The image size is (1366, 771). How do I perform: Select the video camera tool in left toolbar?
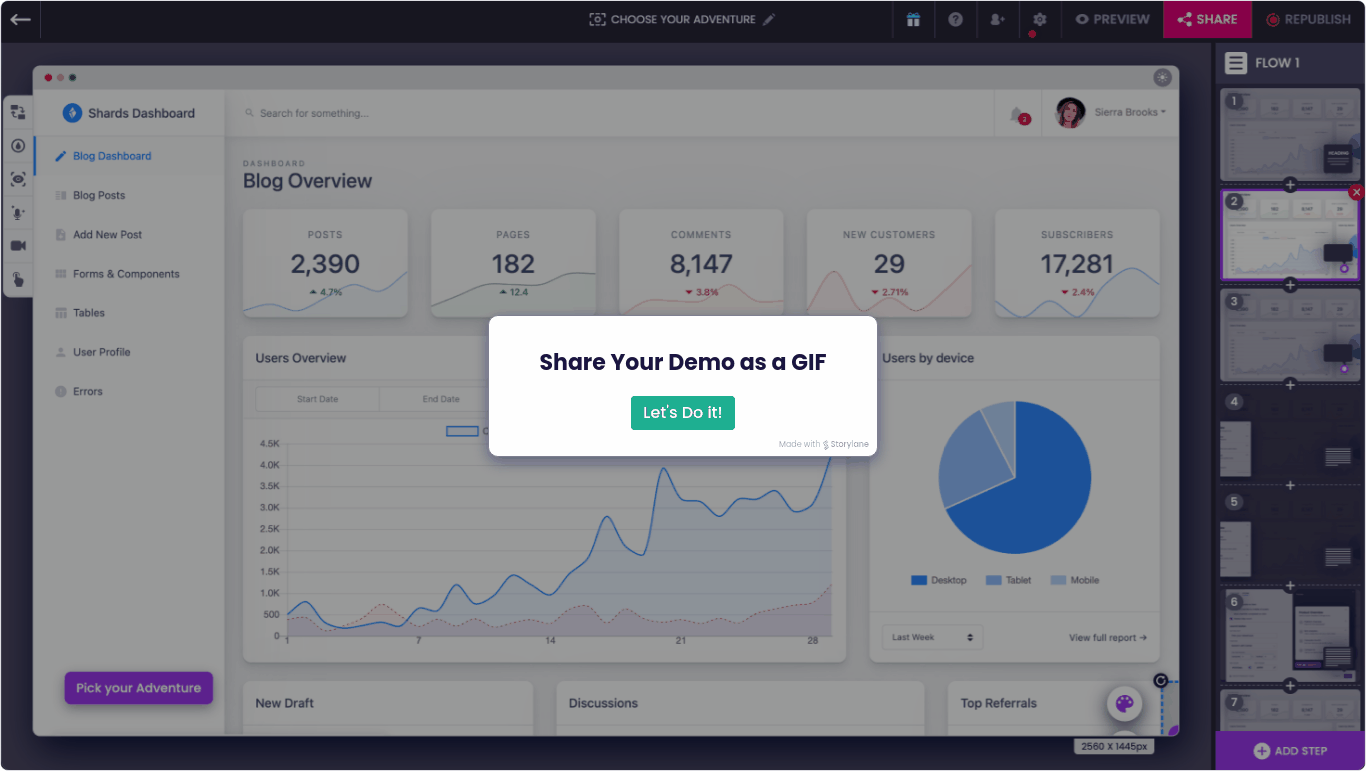tap(18, 246)
